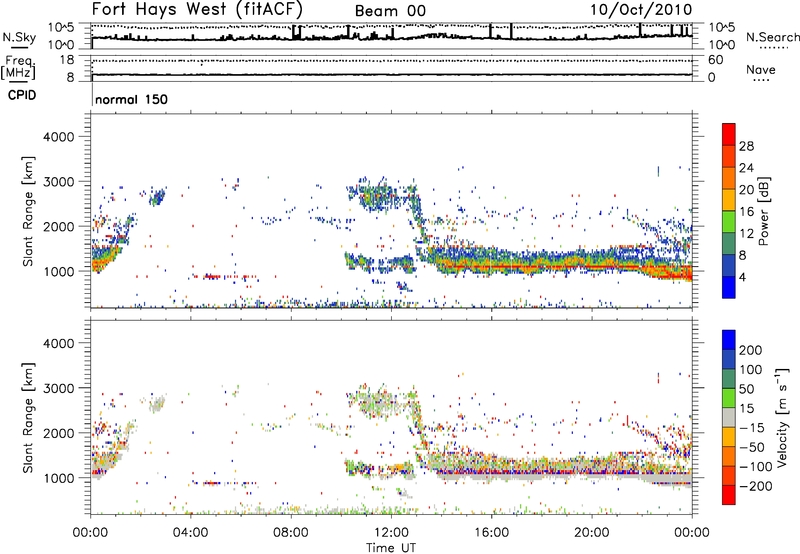Click the power panel scatter band near 16:00
Screen dimensions: 800x554
(x=491, y=261)
